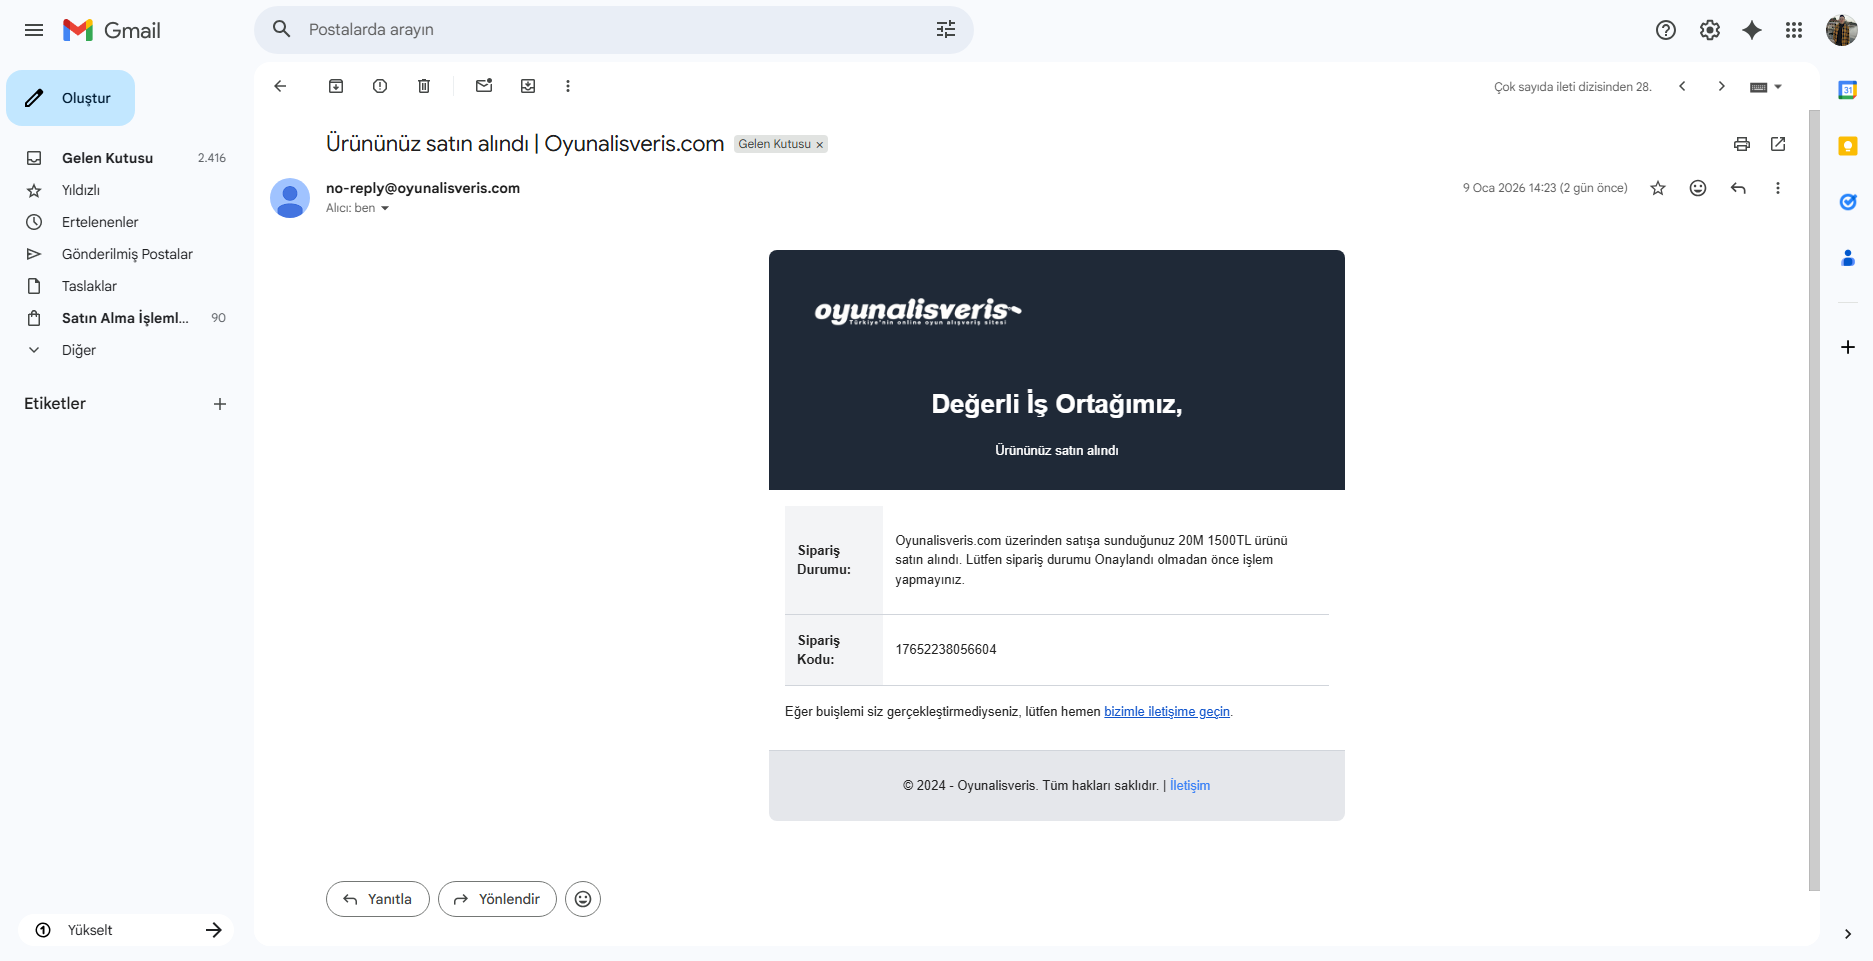
Task: Go to the newer conversation
Action: [x=1682, y=86]
